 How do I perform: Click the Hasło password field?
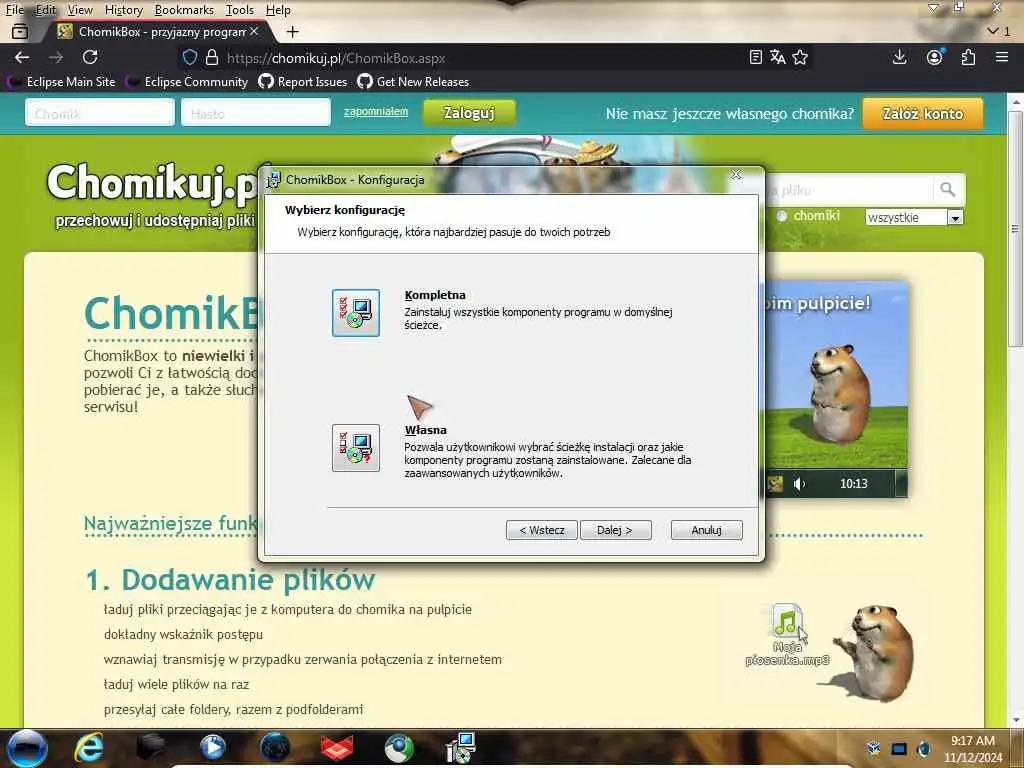pyautogui.click(x=256, y=112)
